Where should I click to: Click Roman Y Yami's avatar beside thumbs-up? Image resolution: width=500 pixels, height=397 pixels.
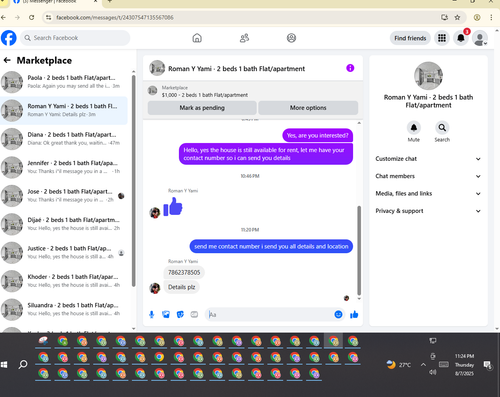(x=155, y=213)
